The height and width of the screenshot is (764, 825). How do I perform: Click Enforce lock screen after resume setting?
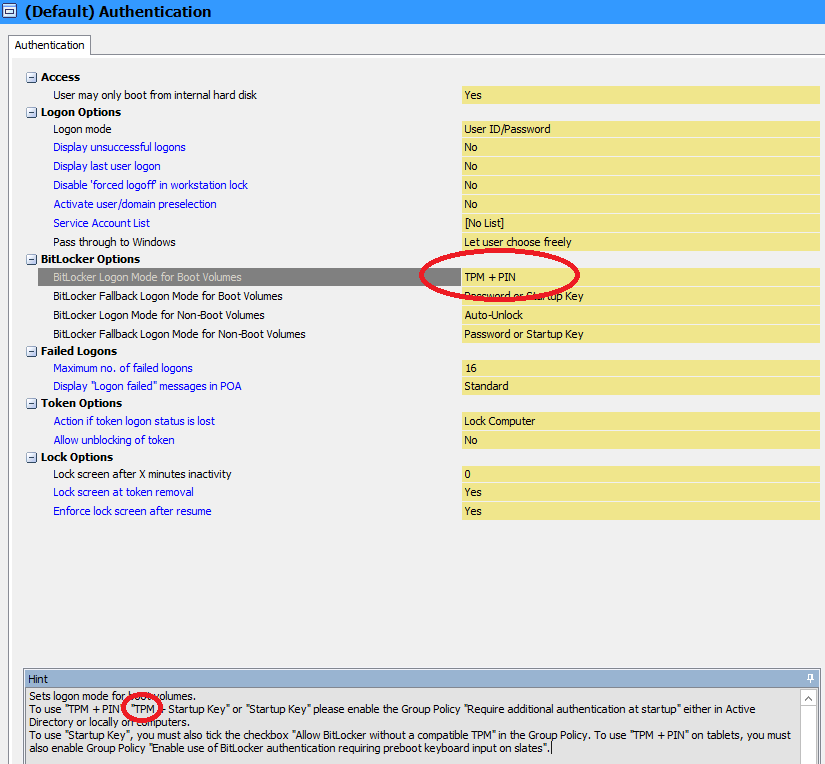tap(132, 511)
